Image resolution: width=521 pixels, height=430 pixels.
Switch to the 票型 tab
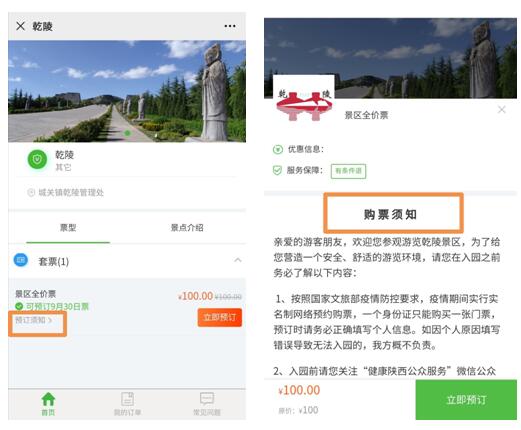pyautogui.click(x=68, y=228)
